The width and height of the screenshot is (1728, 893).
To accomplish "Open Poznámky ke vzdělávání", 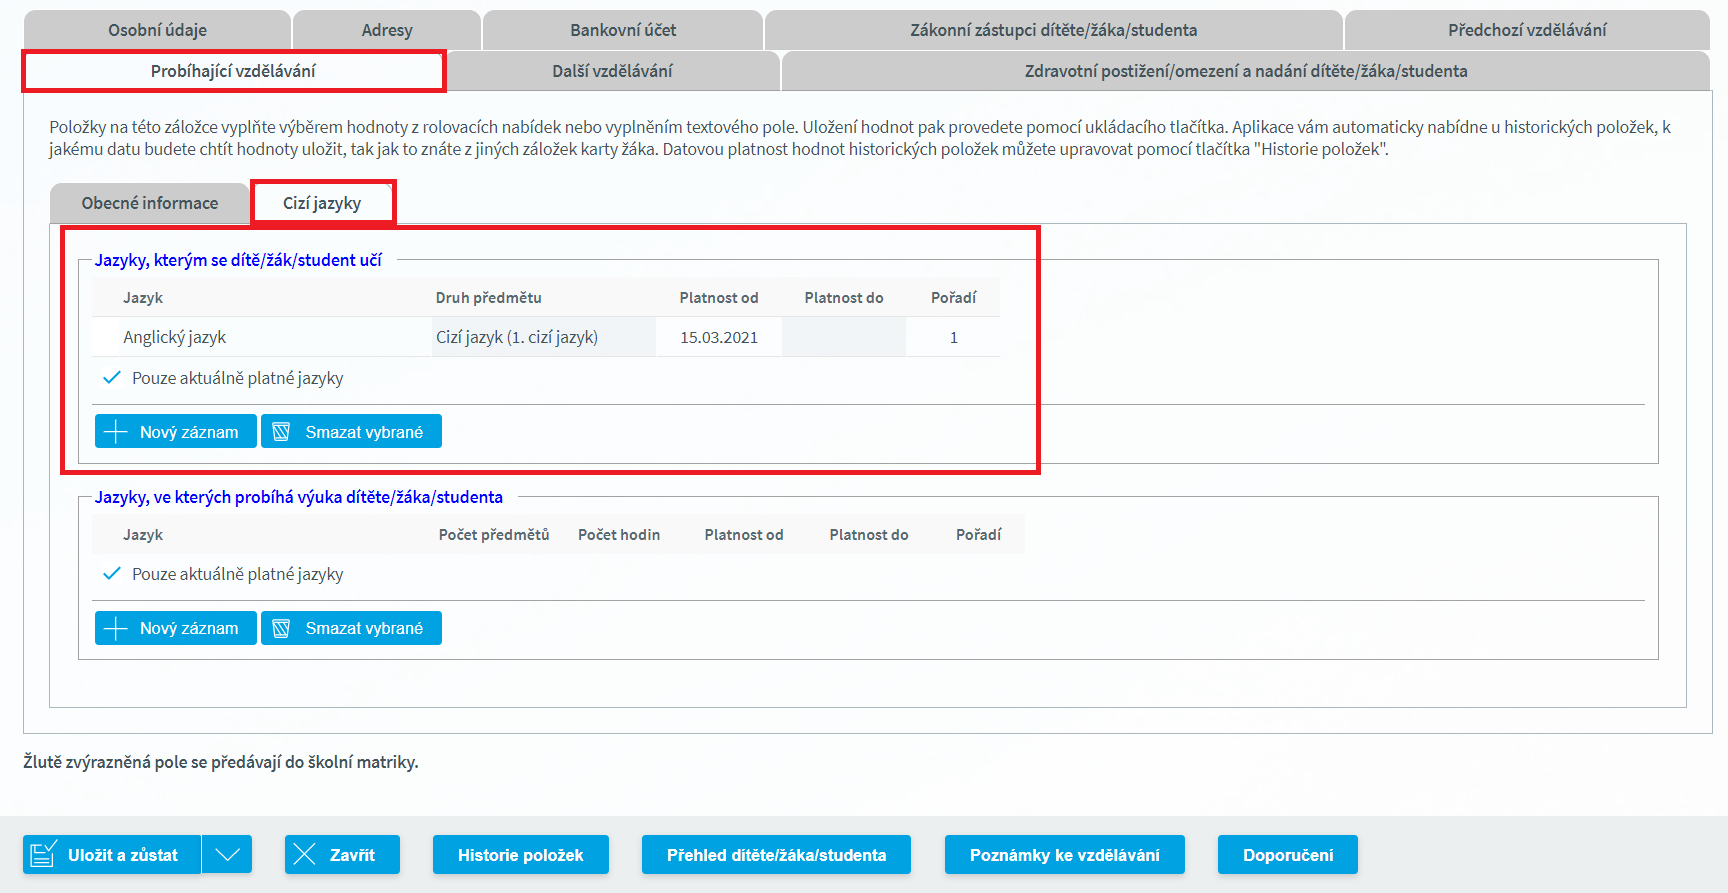I will pyautogui.click(x=1064, y=855).
